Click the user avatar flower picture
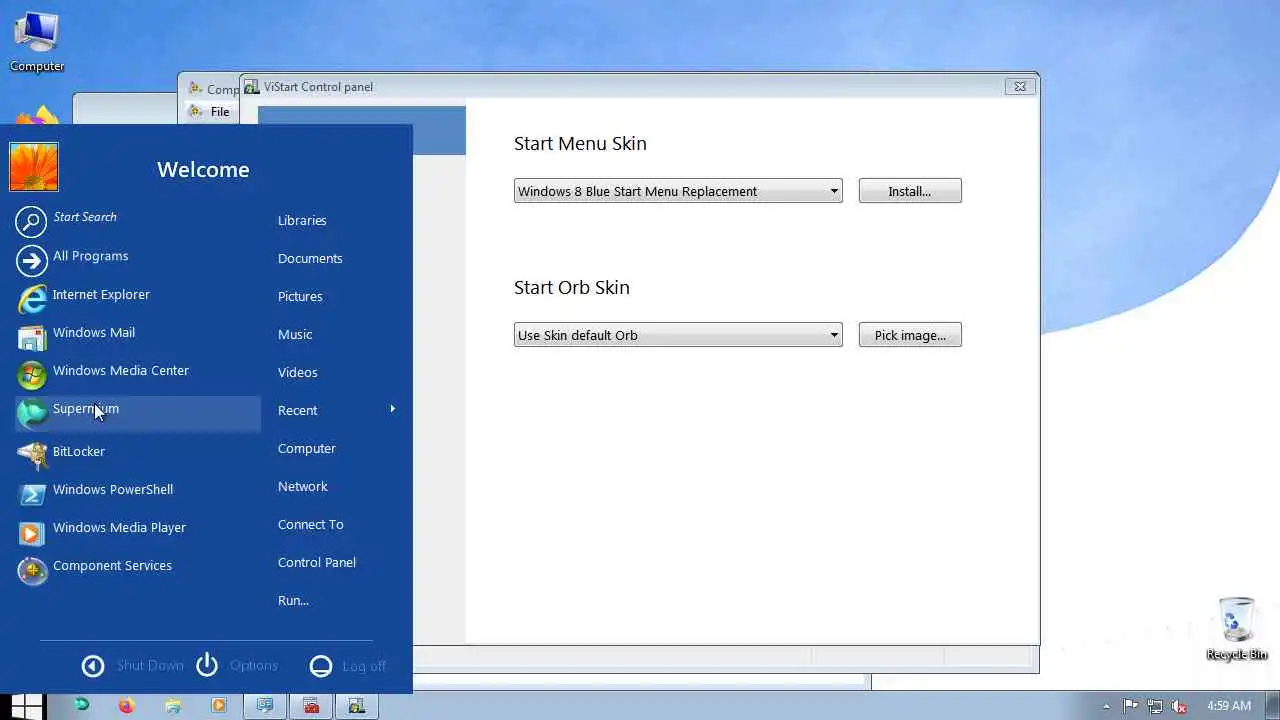Image resolution: width=1280 pixels, height=720 pixels. [x=34, y=167]
